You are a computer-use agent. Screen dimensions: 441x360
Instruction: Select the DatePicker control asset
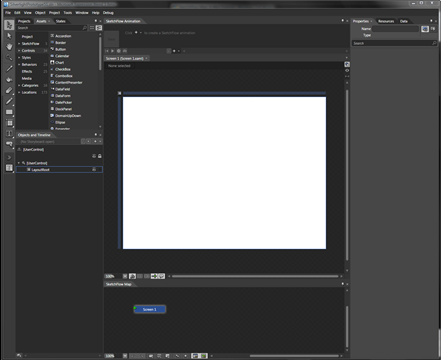[63, 102]
